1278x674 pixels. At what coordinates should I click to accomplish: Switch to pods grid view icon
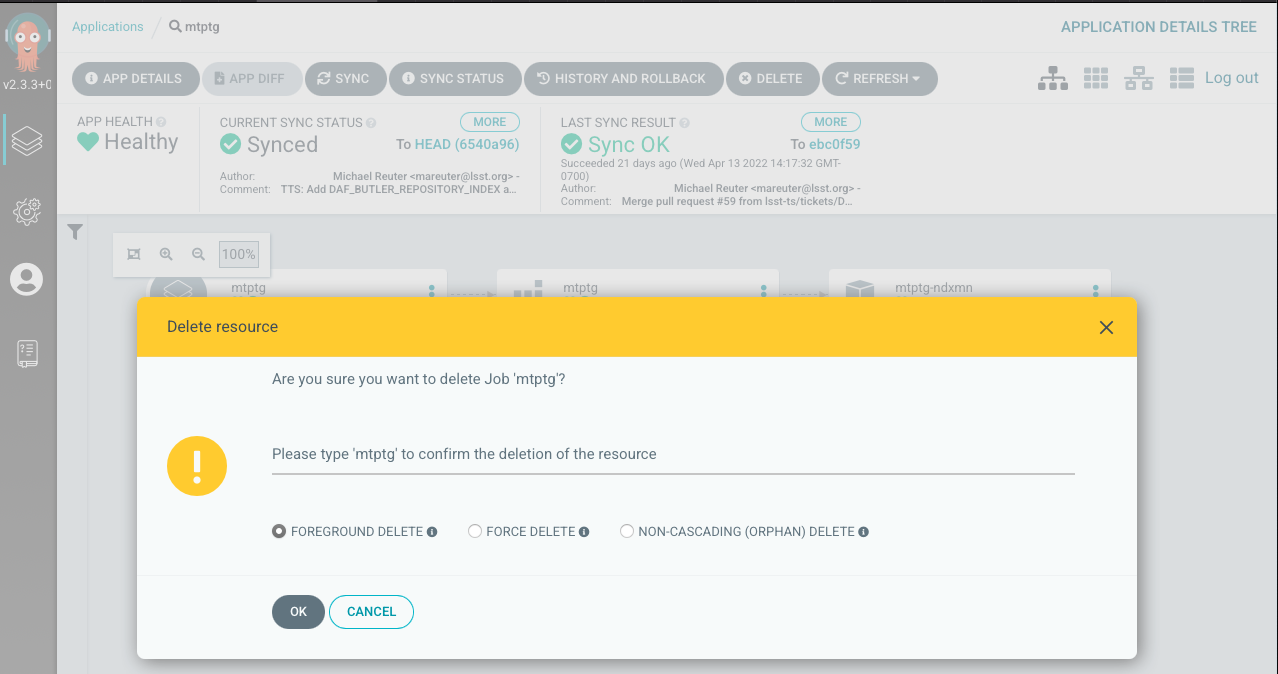pyautogui.click(x=1096, y=78)
